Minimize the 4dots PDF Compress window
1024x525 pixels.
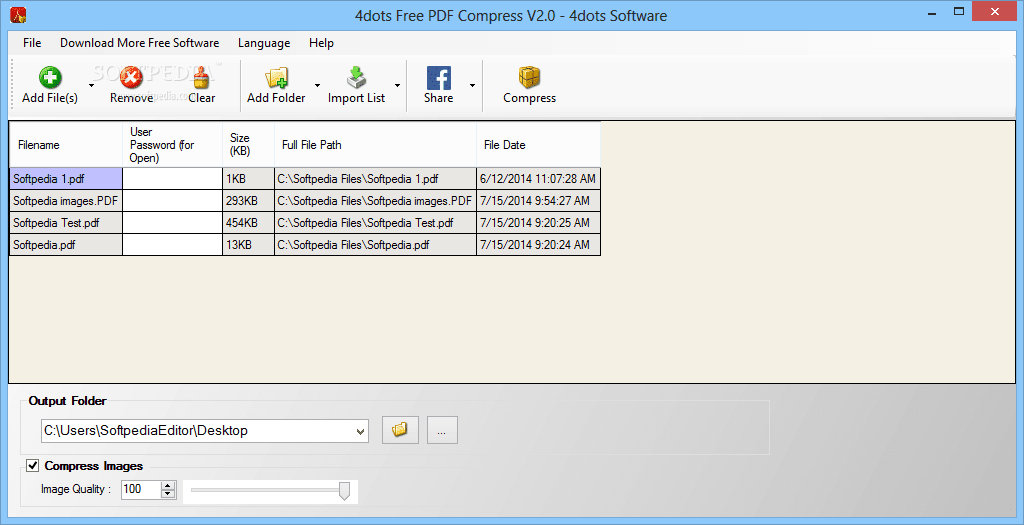tap(932, 12)
